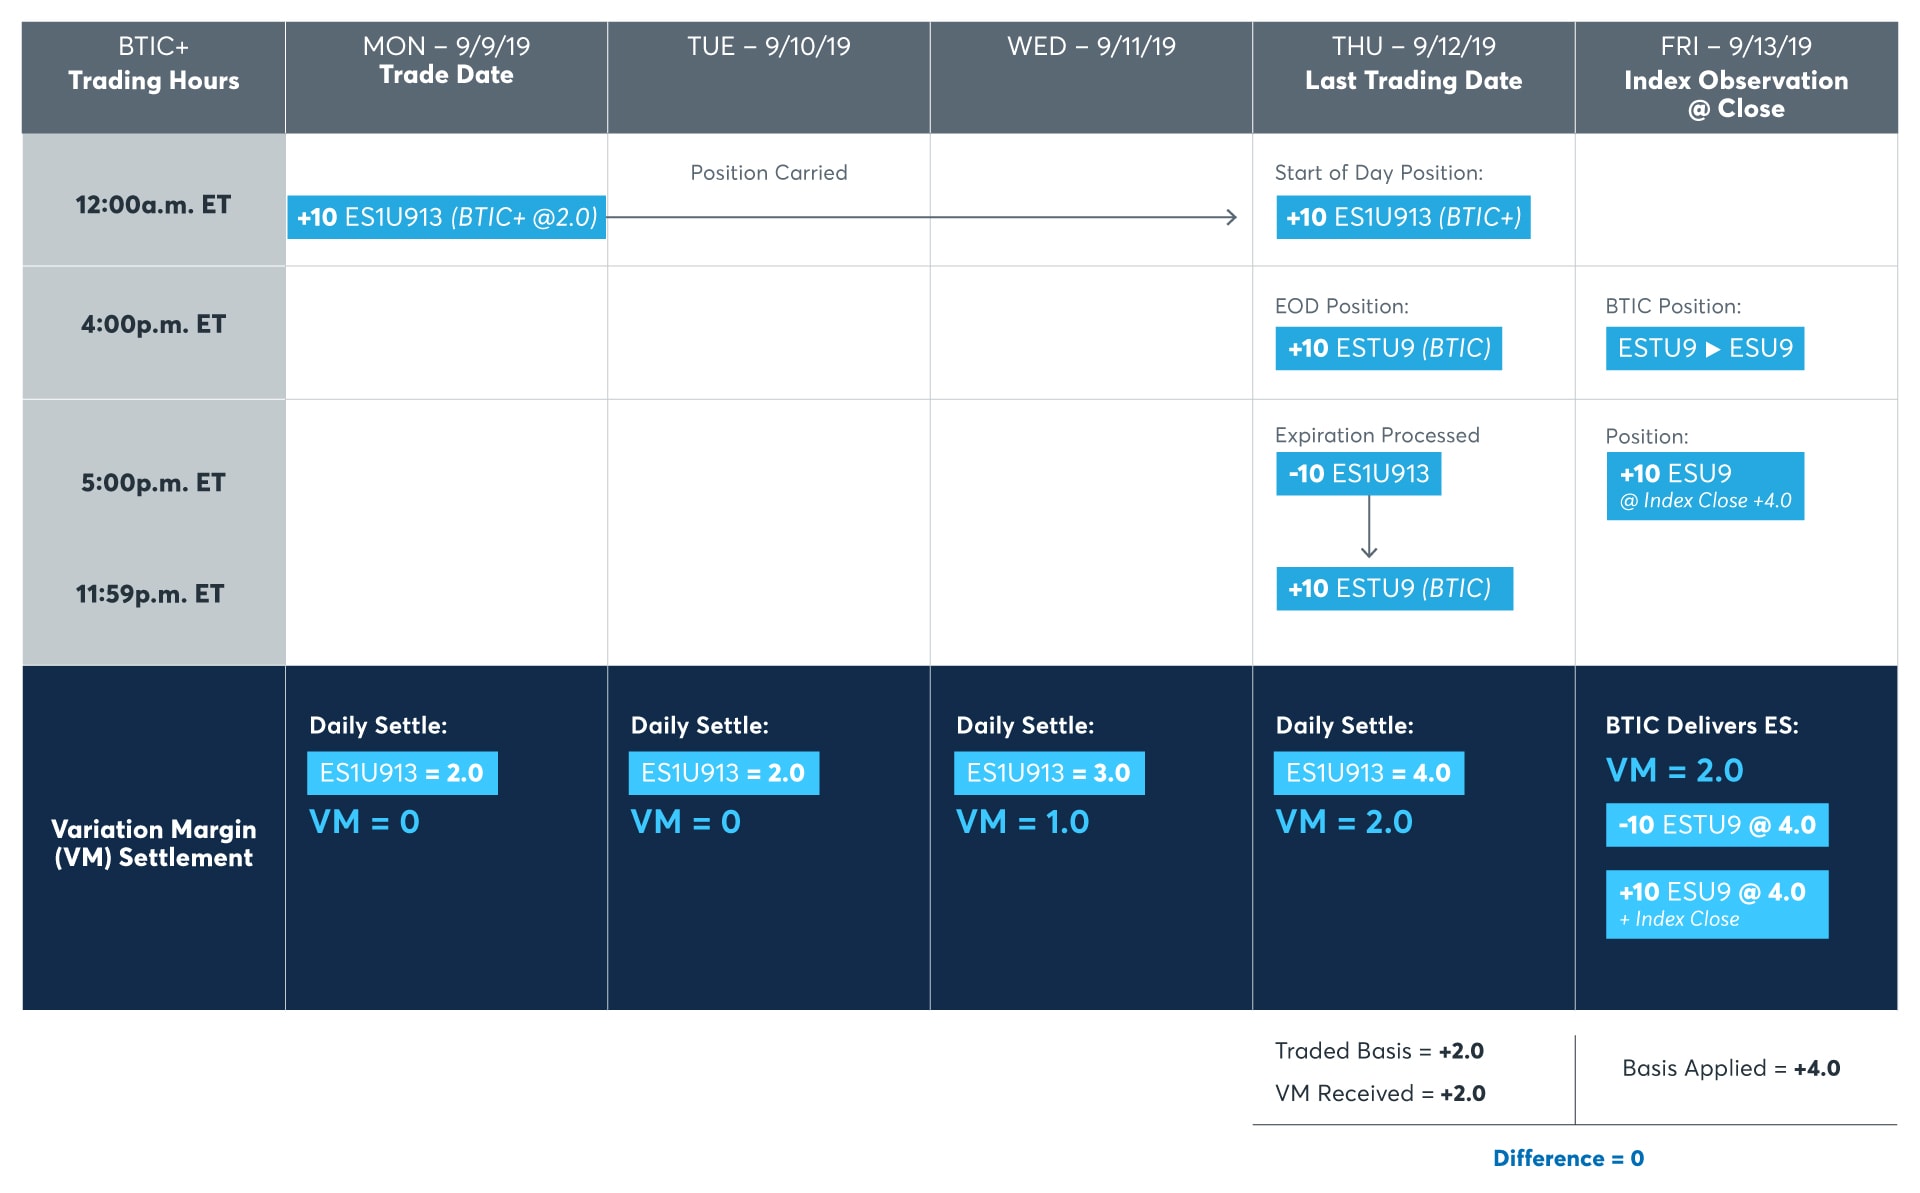Click the Variation Margin (VM) Settlement label

(153, 843)
